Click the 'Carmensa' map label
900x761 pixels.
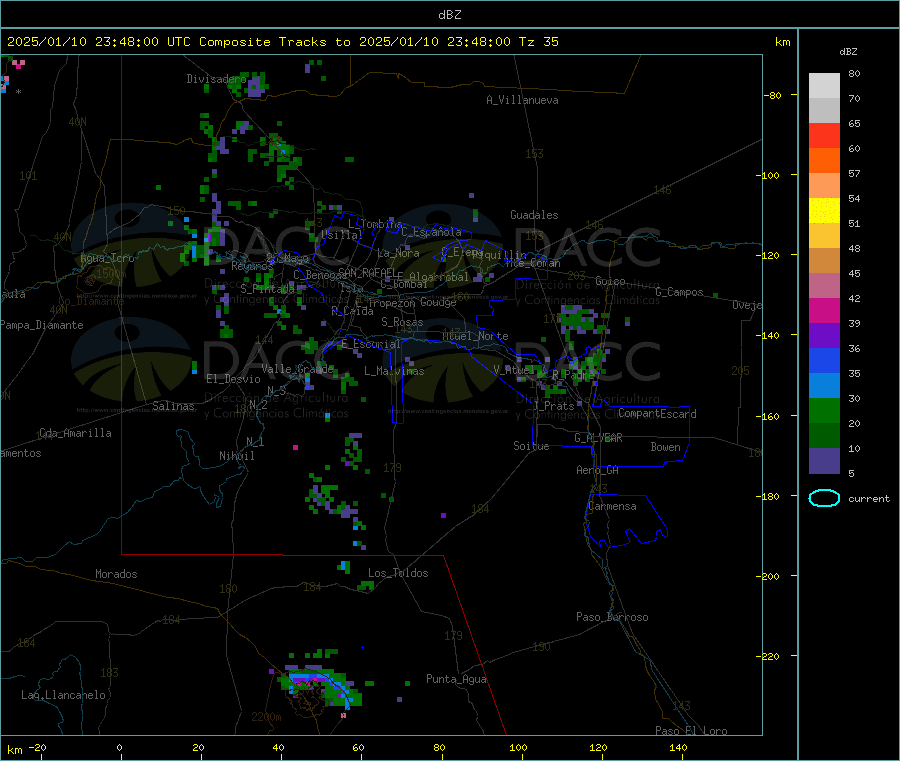612,506
